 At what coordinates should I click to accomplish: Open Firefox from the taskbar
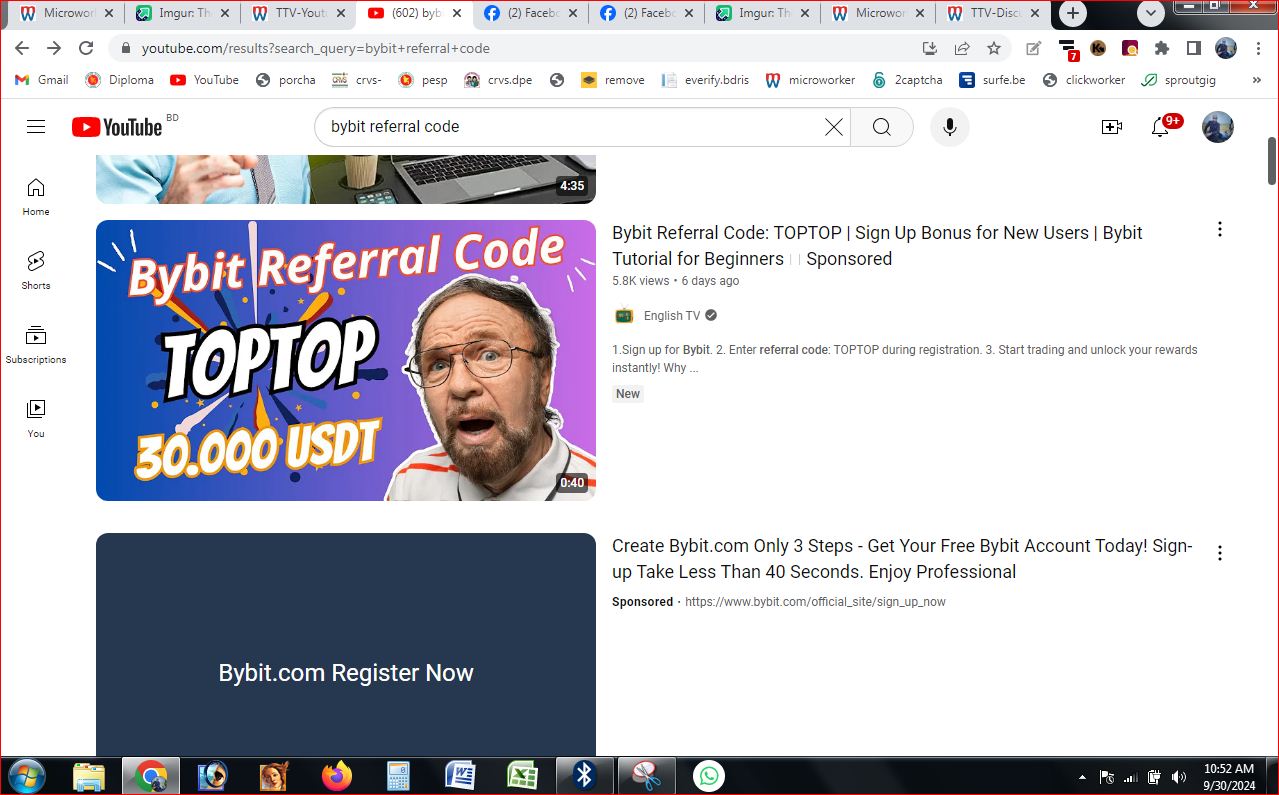[337, 776]
